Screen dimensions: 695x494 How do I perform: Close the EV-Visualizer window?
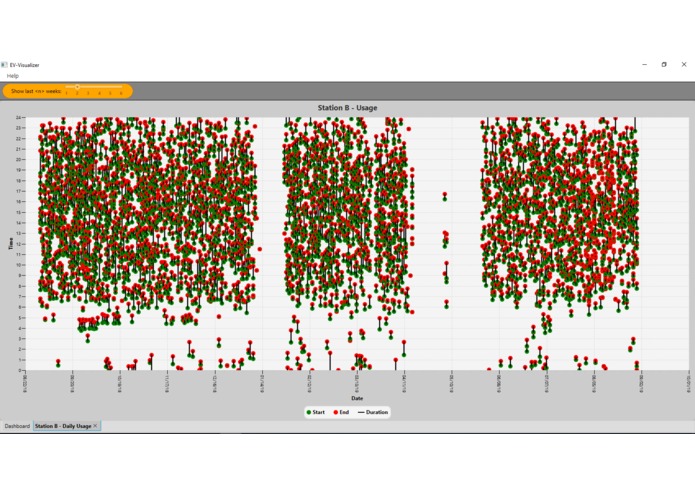click(684, 65)
